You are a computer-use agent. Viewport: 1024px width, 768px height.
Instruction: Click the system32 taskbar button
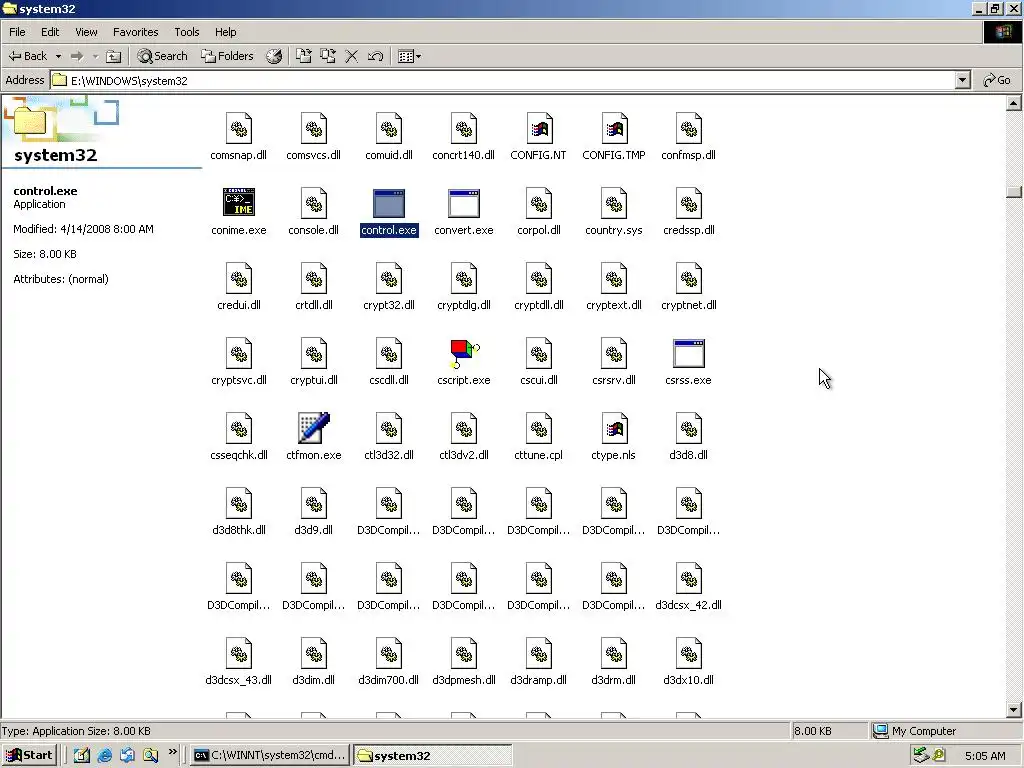click(x=432, y=756)
